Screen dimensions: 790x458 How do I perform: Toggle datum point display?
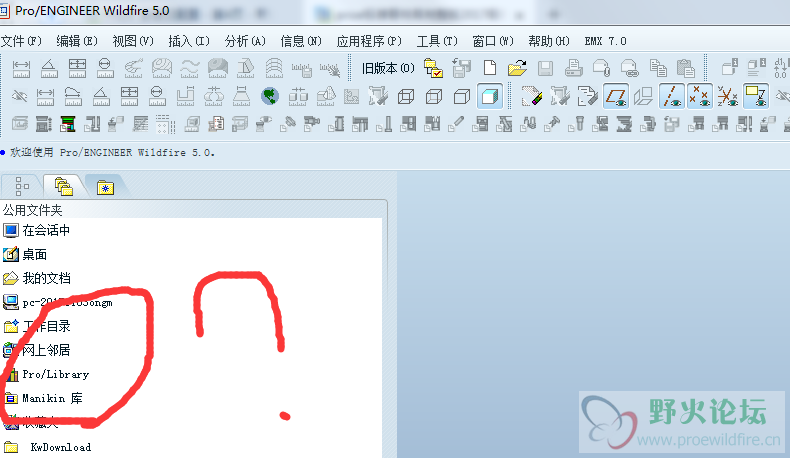[699, 96]
